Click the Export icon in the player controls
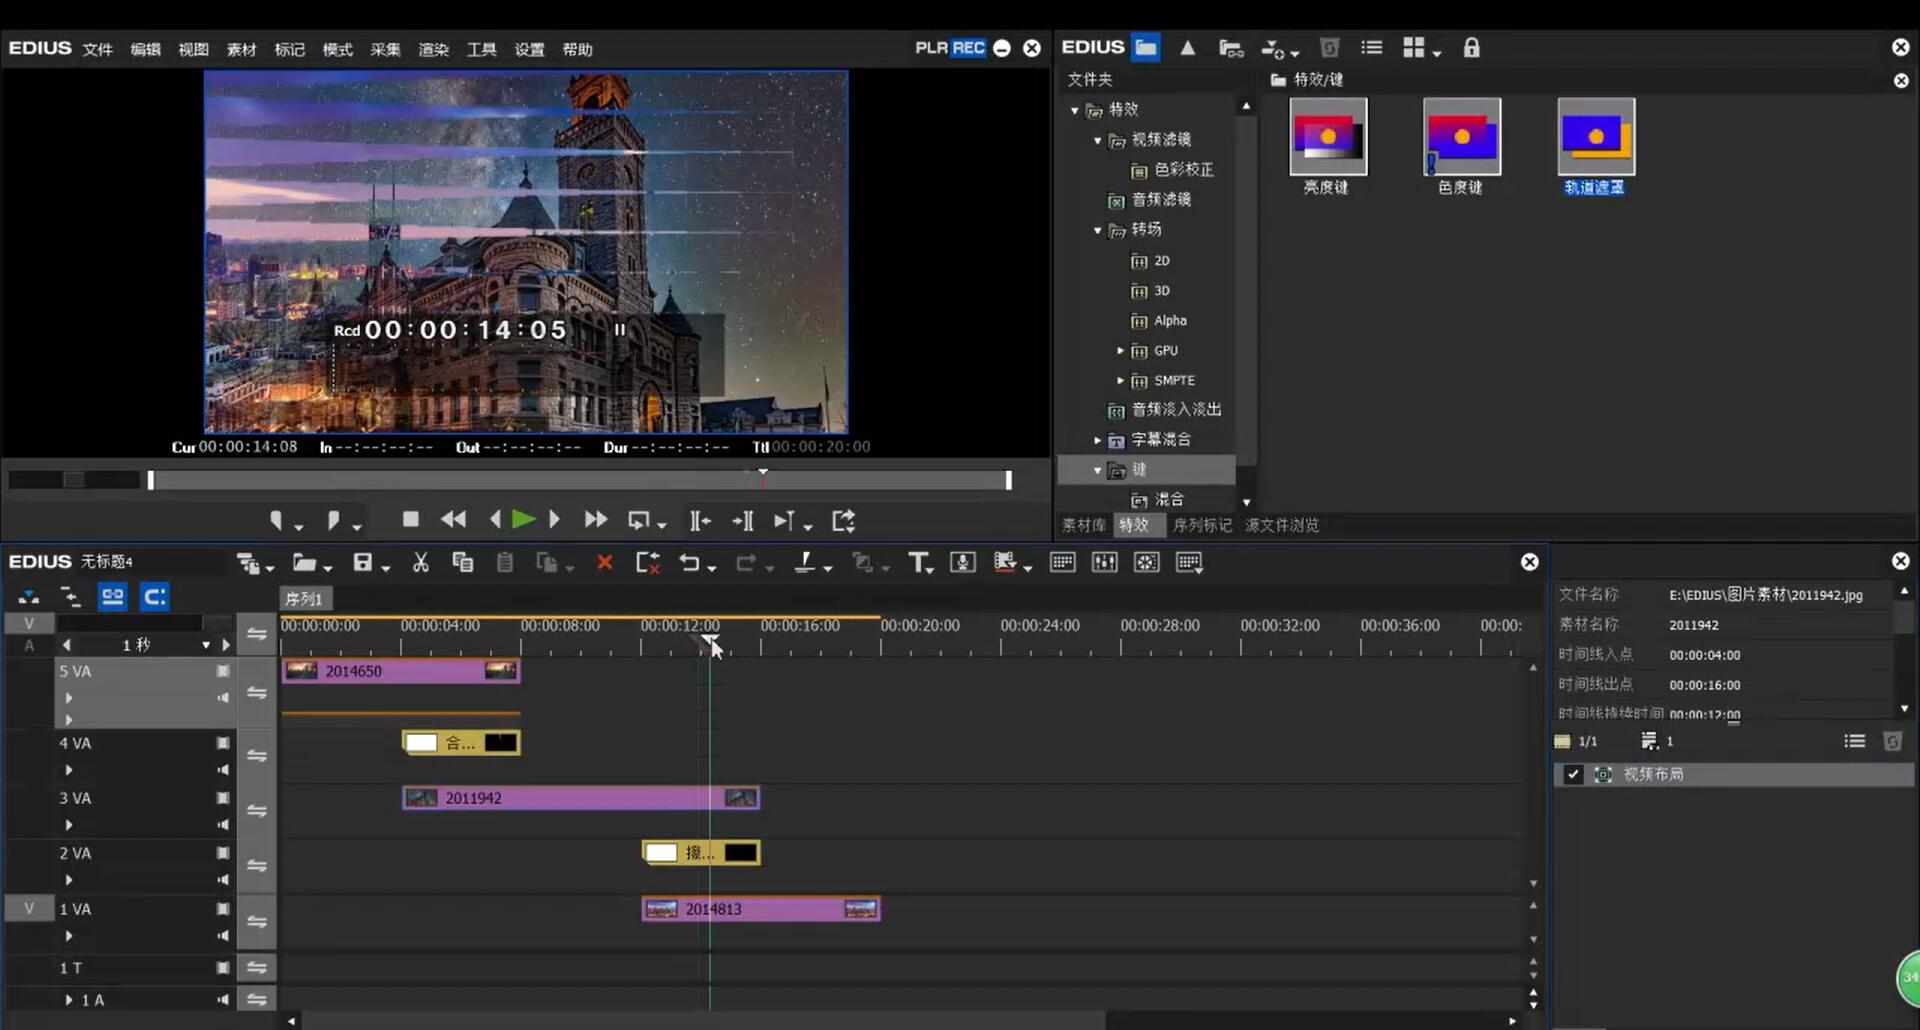The image size is (1920, 1030). [844, 521]
